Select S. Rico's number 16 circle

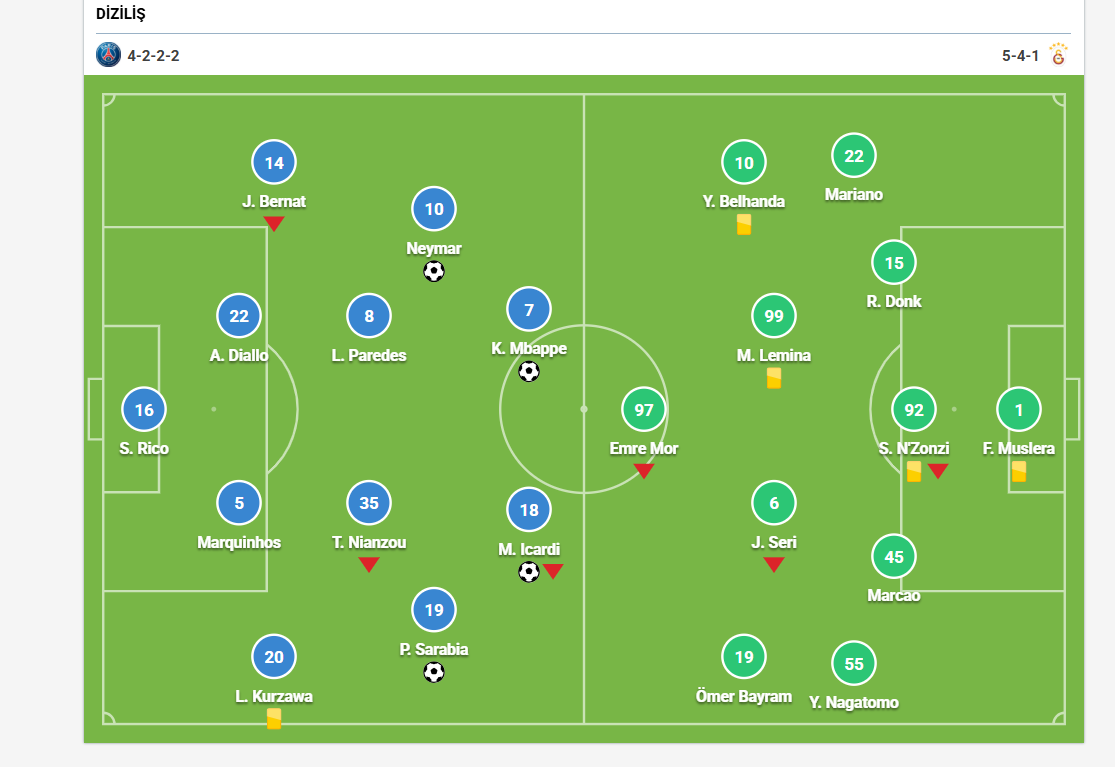click(x=144, y=409)
